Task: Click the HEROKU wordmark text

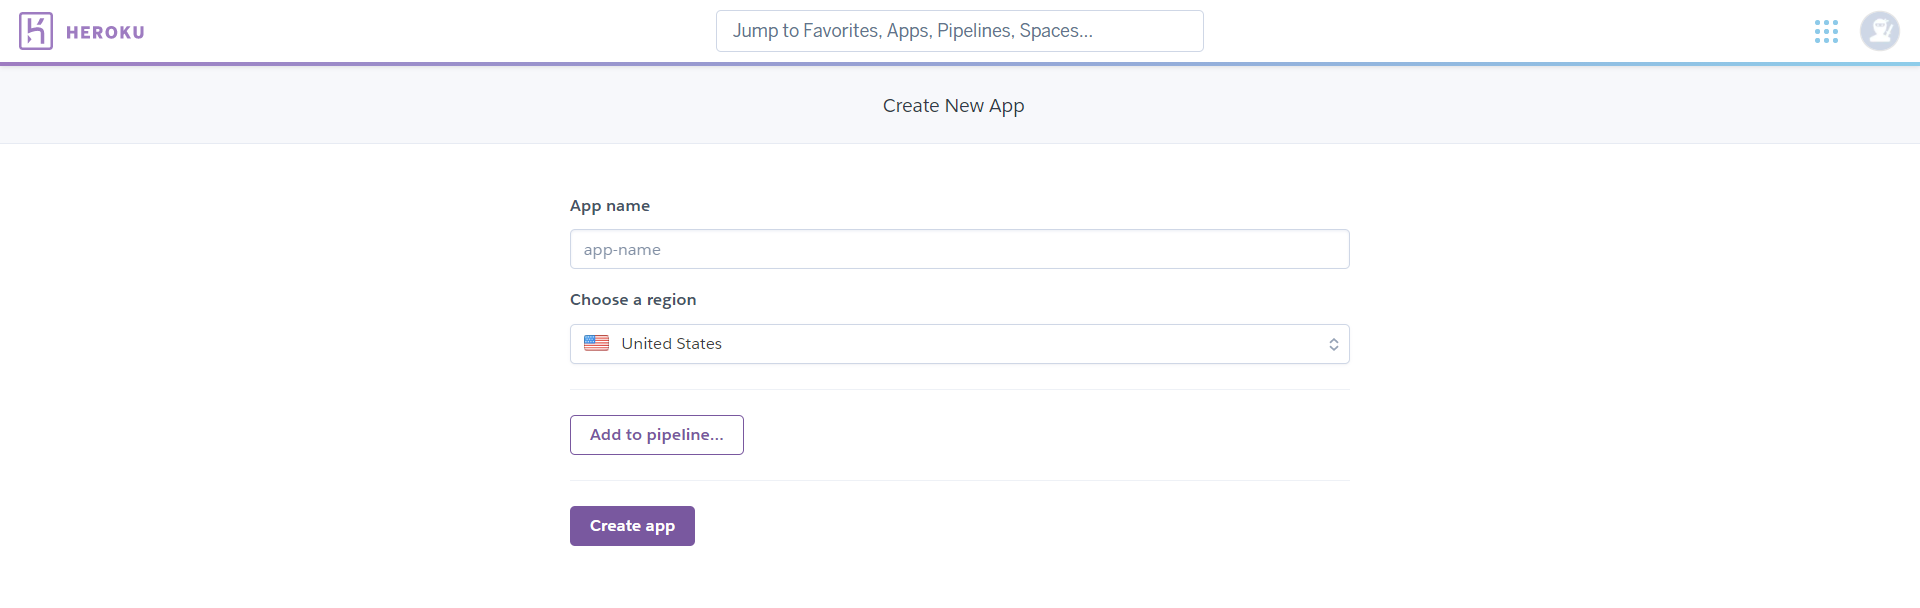Action: (x=105, y=32)
